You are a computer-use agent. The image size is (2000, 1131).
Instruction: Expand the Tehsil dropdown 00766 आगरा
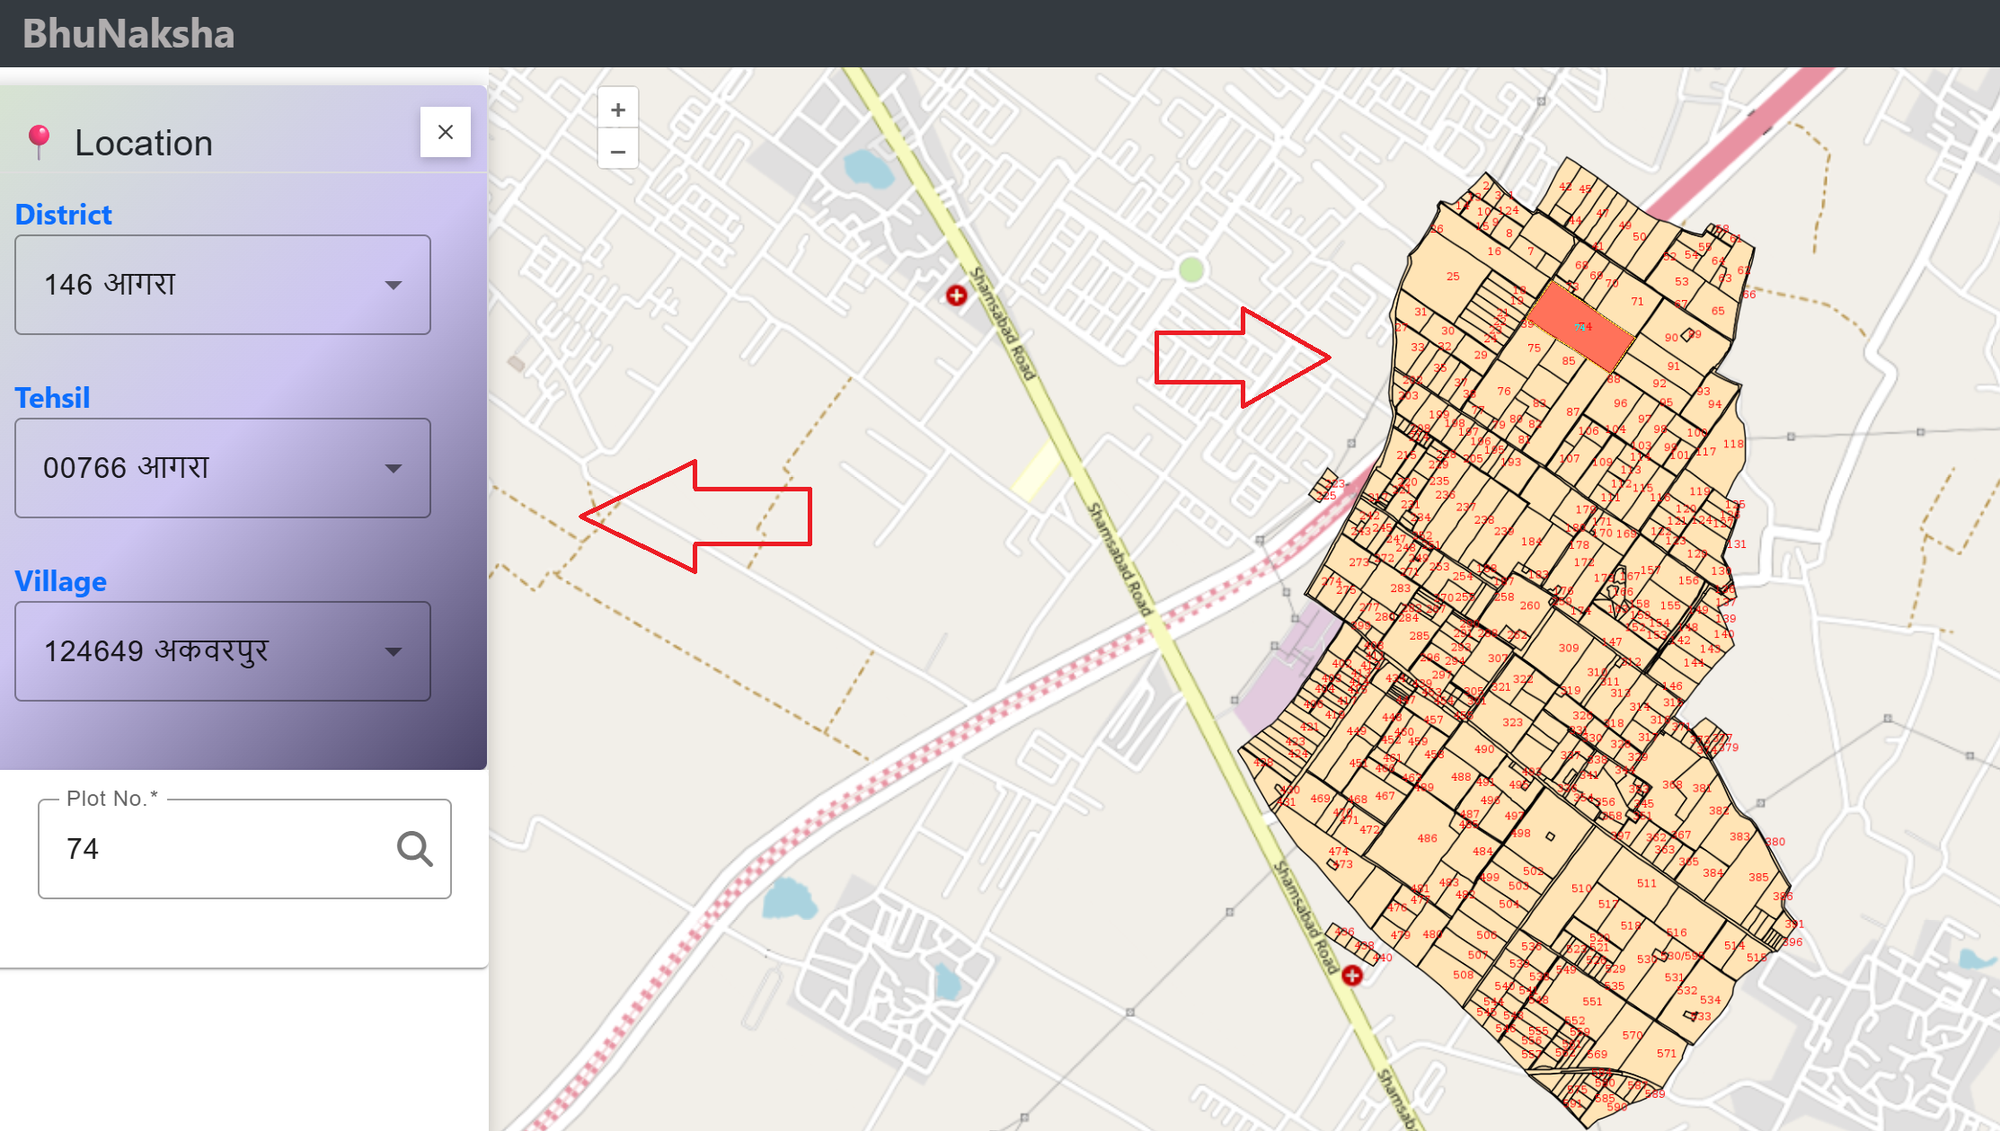click(x=222, y=468)
